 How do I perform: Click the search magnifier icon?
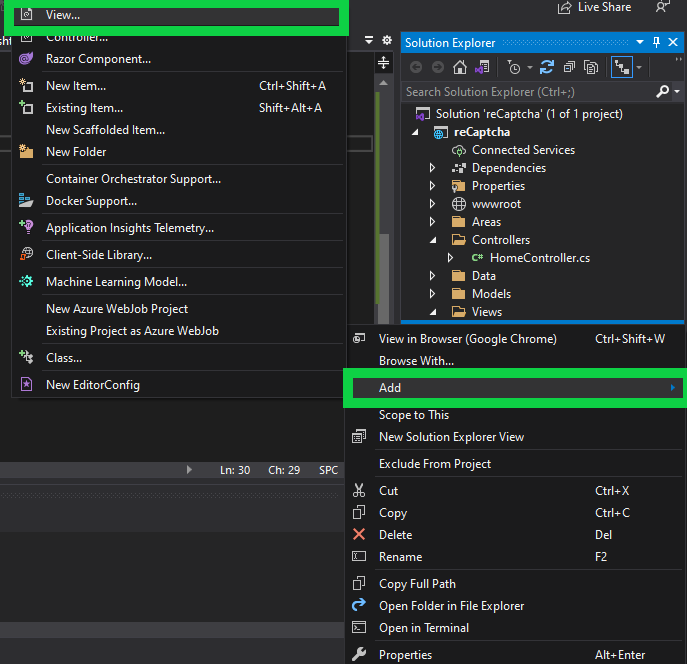pyautogui.click(x=662, y=92)
